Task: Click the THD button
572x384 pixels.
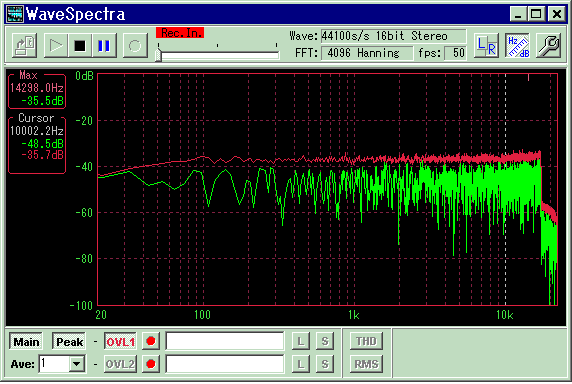Action: [x=366, y=341]
